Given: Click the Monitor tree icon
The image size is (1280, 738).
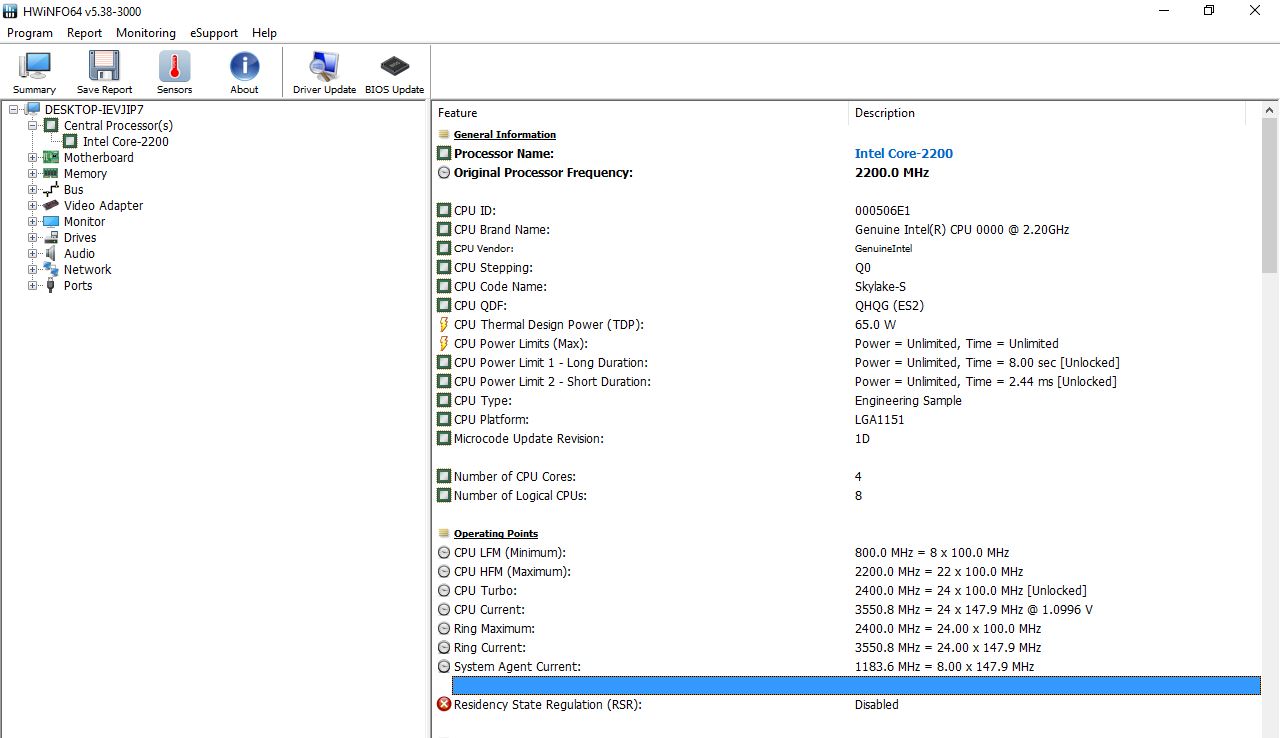Looking at the screenshot, I should [x=51, y=221].
